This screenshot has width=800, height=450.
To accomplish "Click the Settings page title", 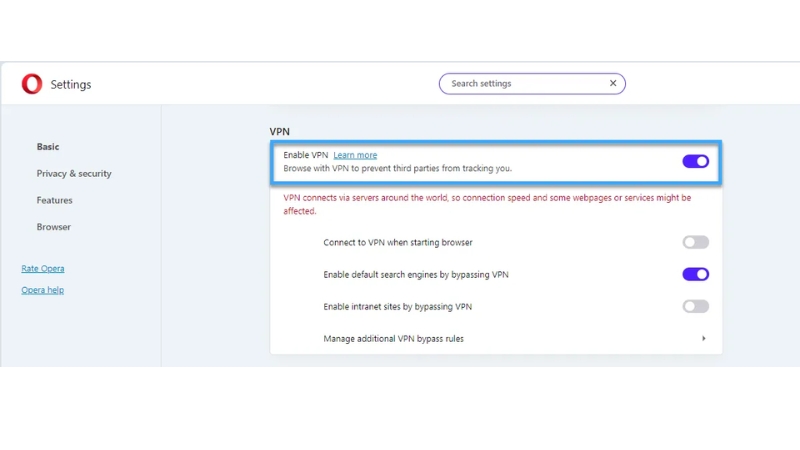I will coord(71,85).
